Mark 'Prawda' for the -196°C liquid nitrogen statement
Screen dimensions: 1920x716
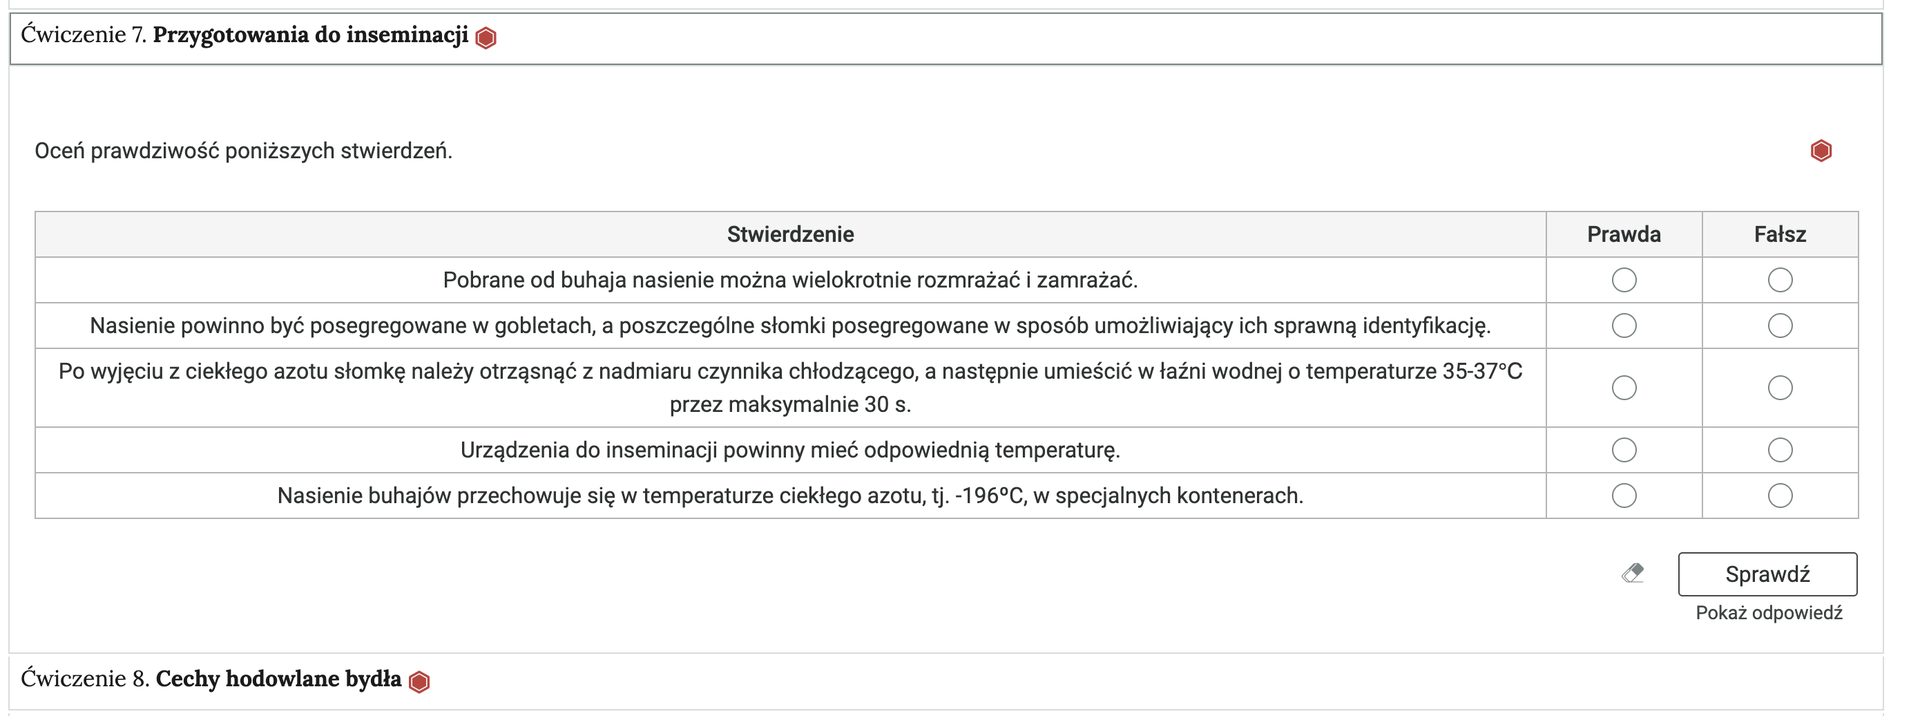pos(1624,495)
